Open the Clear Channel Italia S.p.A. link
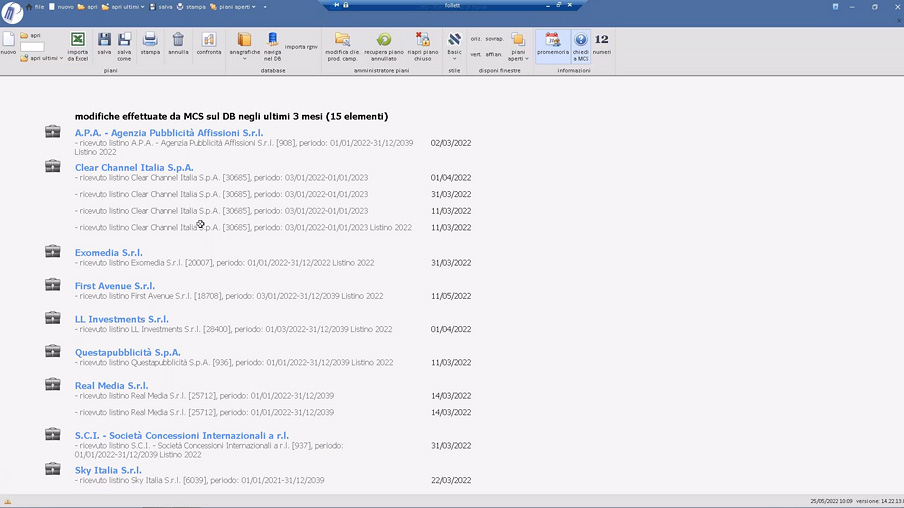 tap(134, 168)
